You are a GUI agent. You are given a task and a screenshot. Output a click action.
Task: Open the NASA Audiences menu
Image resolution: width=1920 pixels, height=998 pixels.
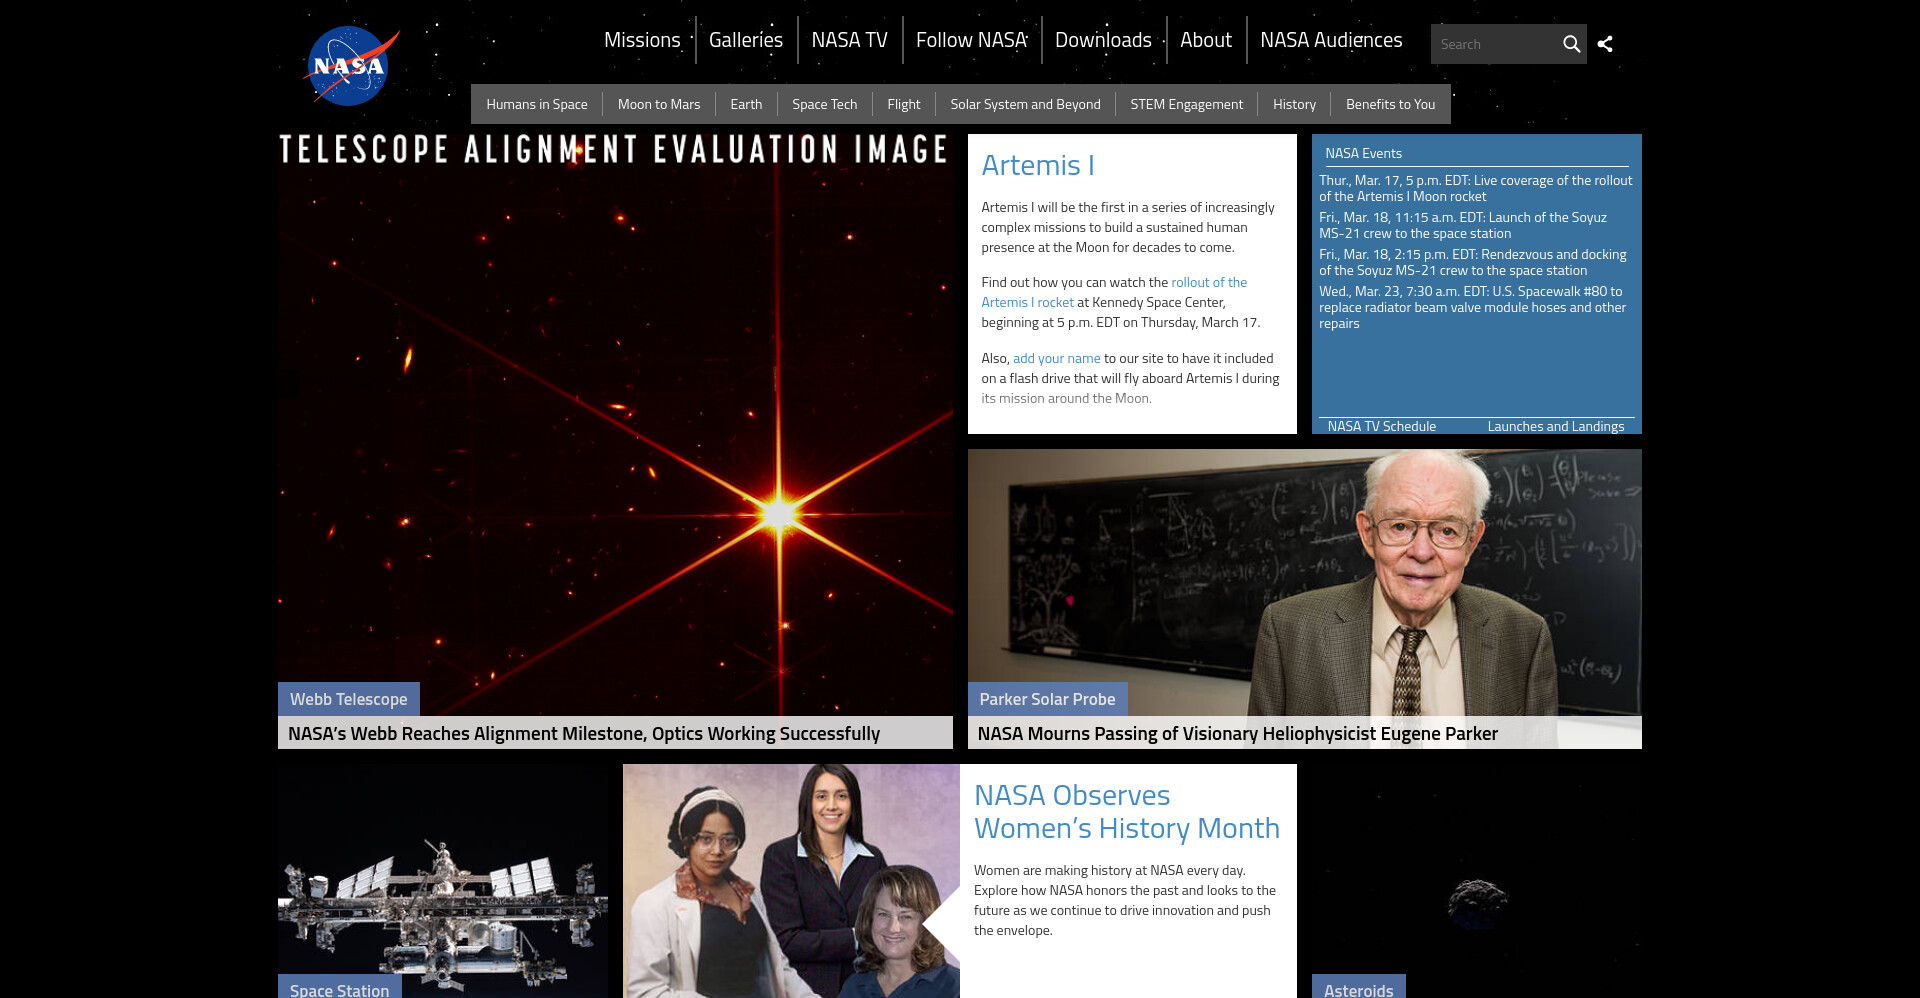pos(1331,40)
